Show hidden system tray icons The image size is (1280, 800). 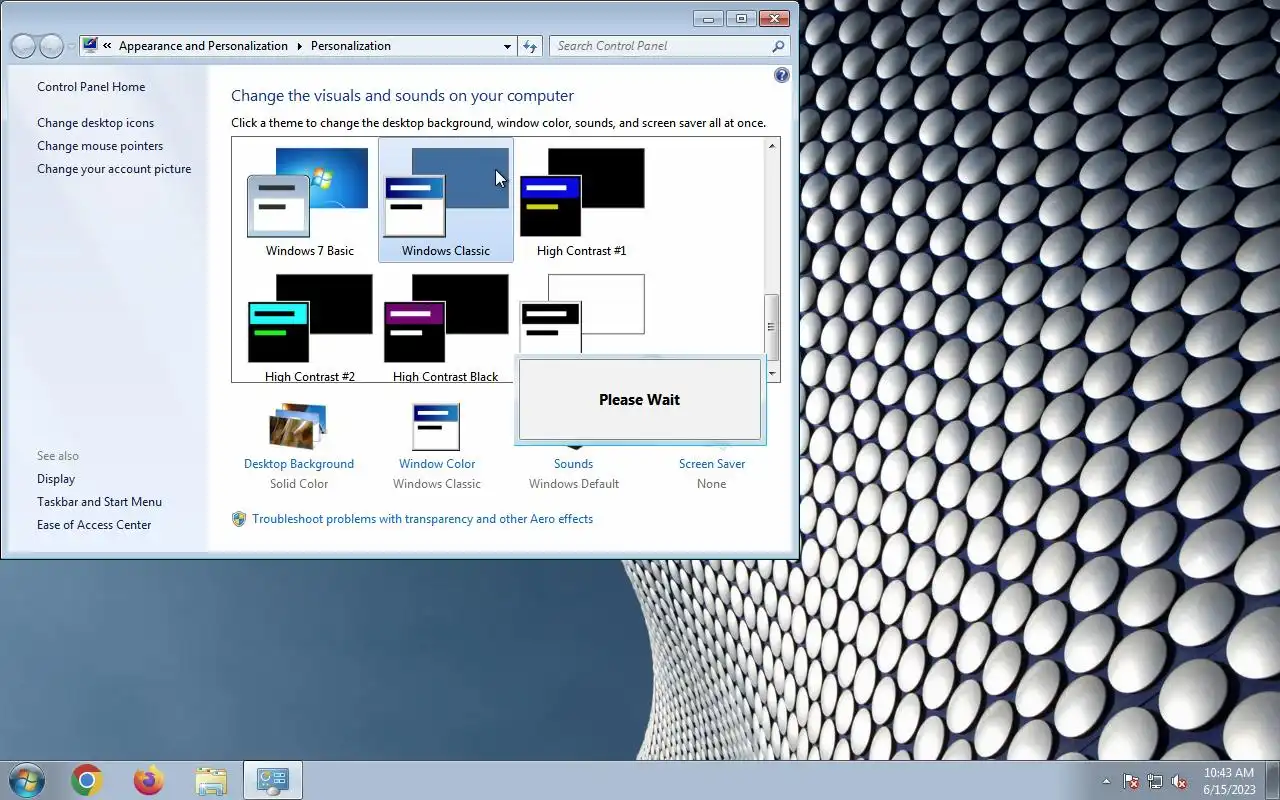tap(1106, 781)
